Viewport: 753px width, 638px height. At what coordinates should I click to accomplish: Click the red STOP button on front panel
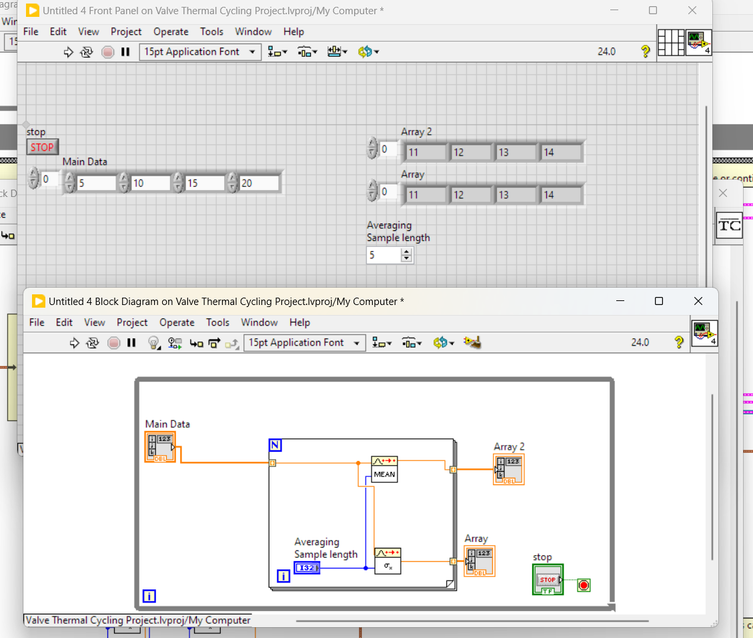tap(42, 147)
